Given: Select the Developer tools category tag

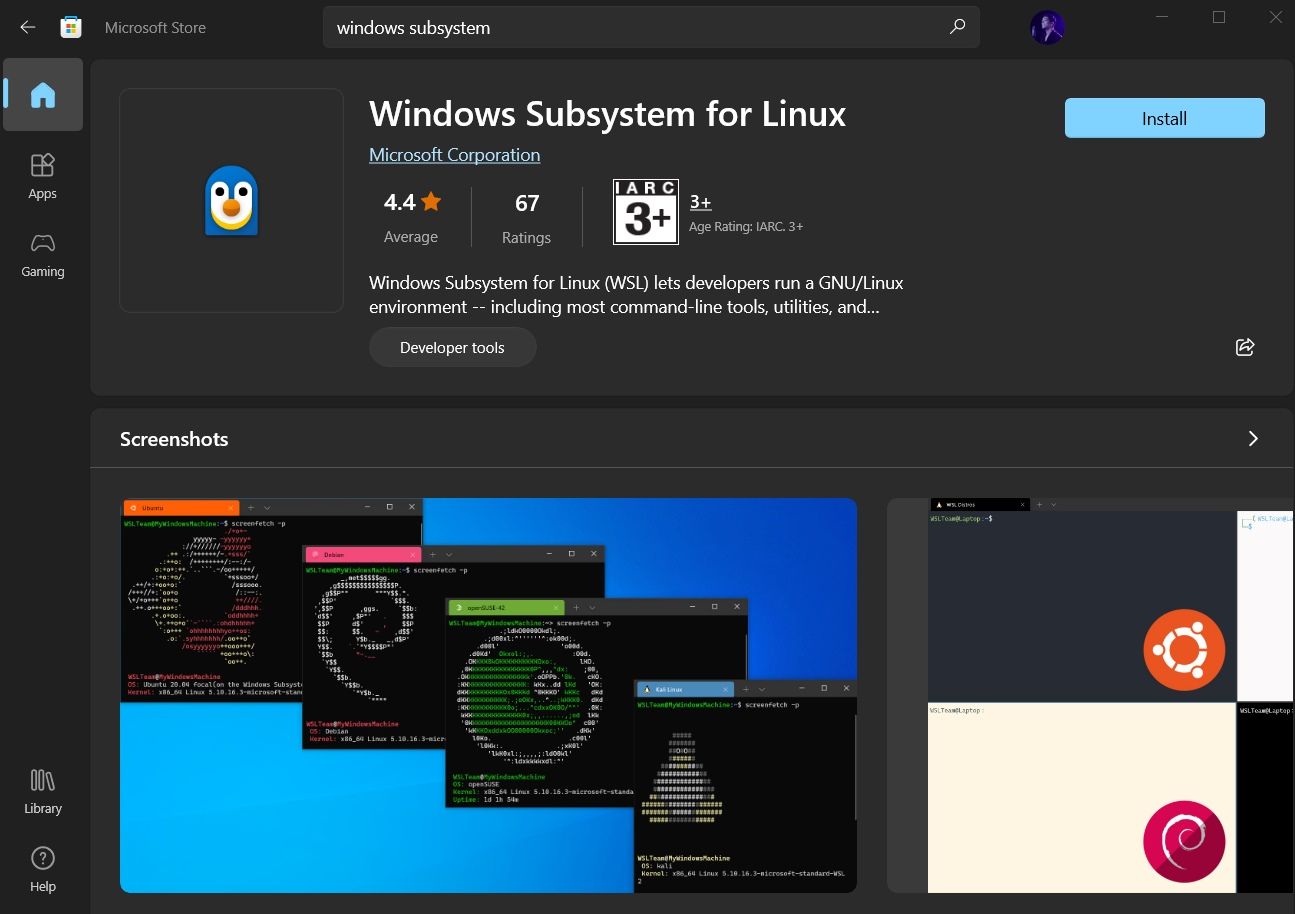Looking at the screenshot, I should [452, 348].
